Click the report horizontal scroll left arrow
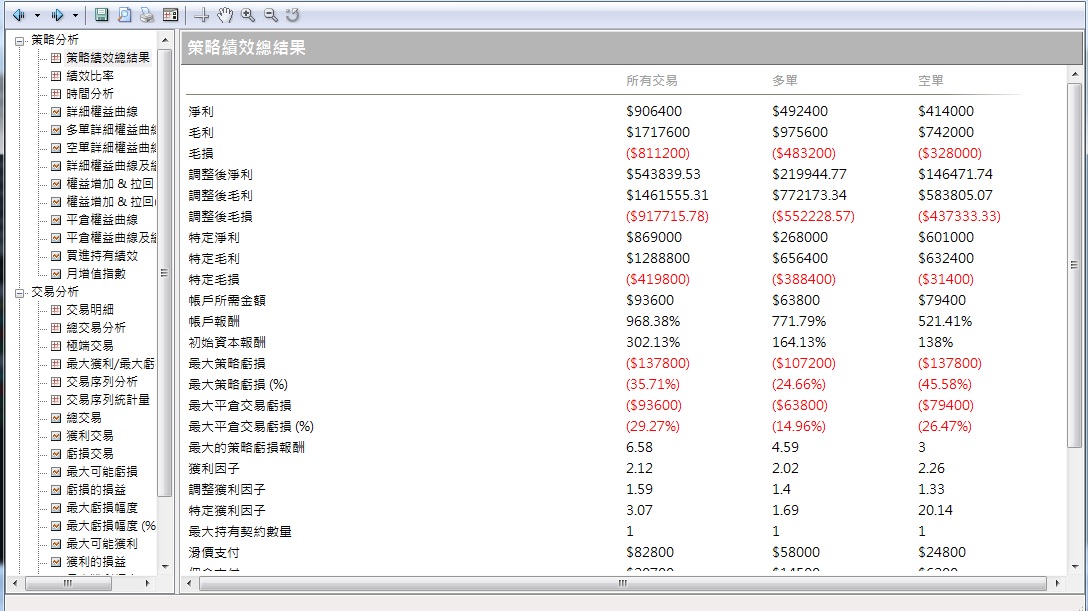The width and height of the screenshot is (1088, 611). coord(189,583)
